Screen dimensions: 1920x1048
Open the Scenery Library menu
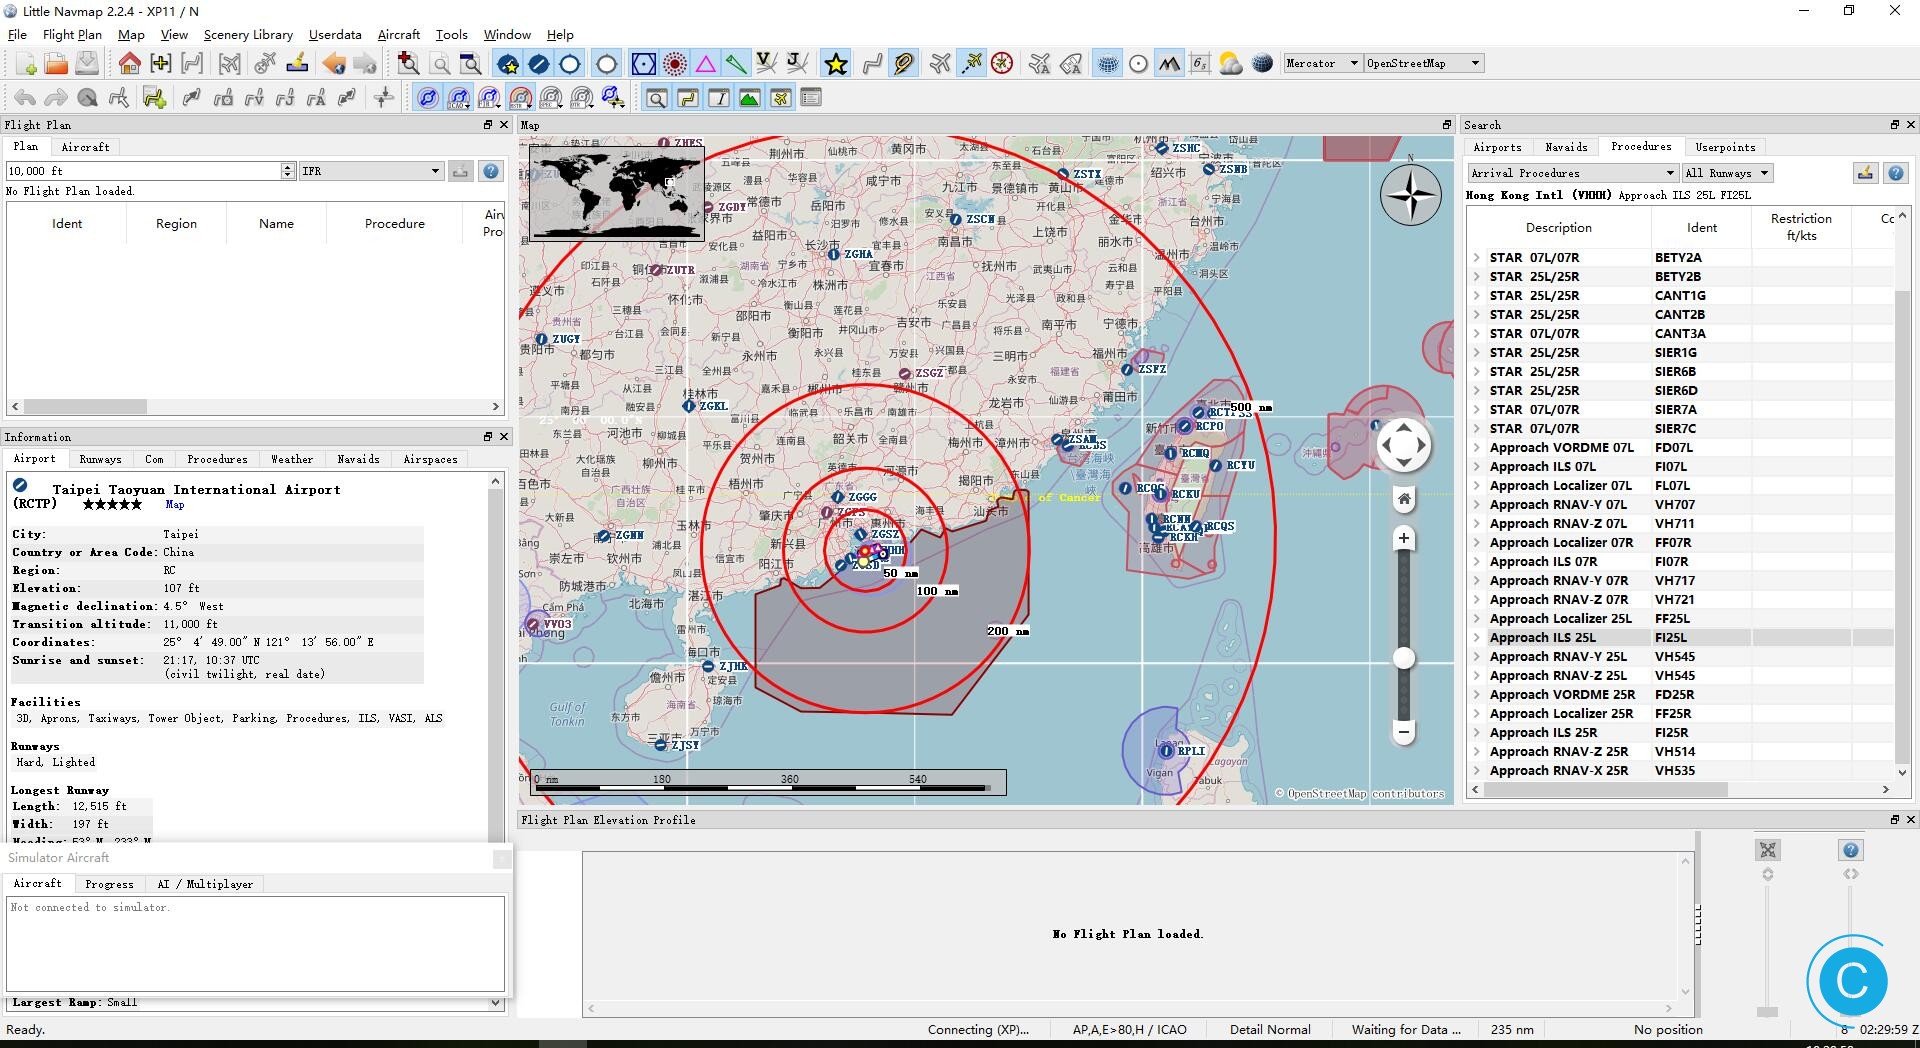(248, 34)
